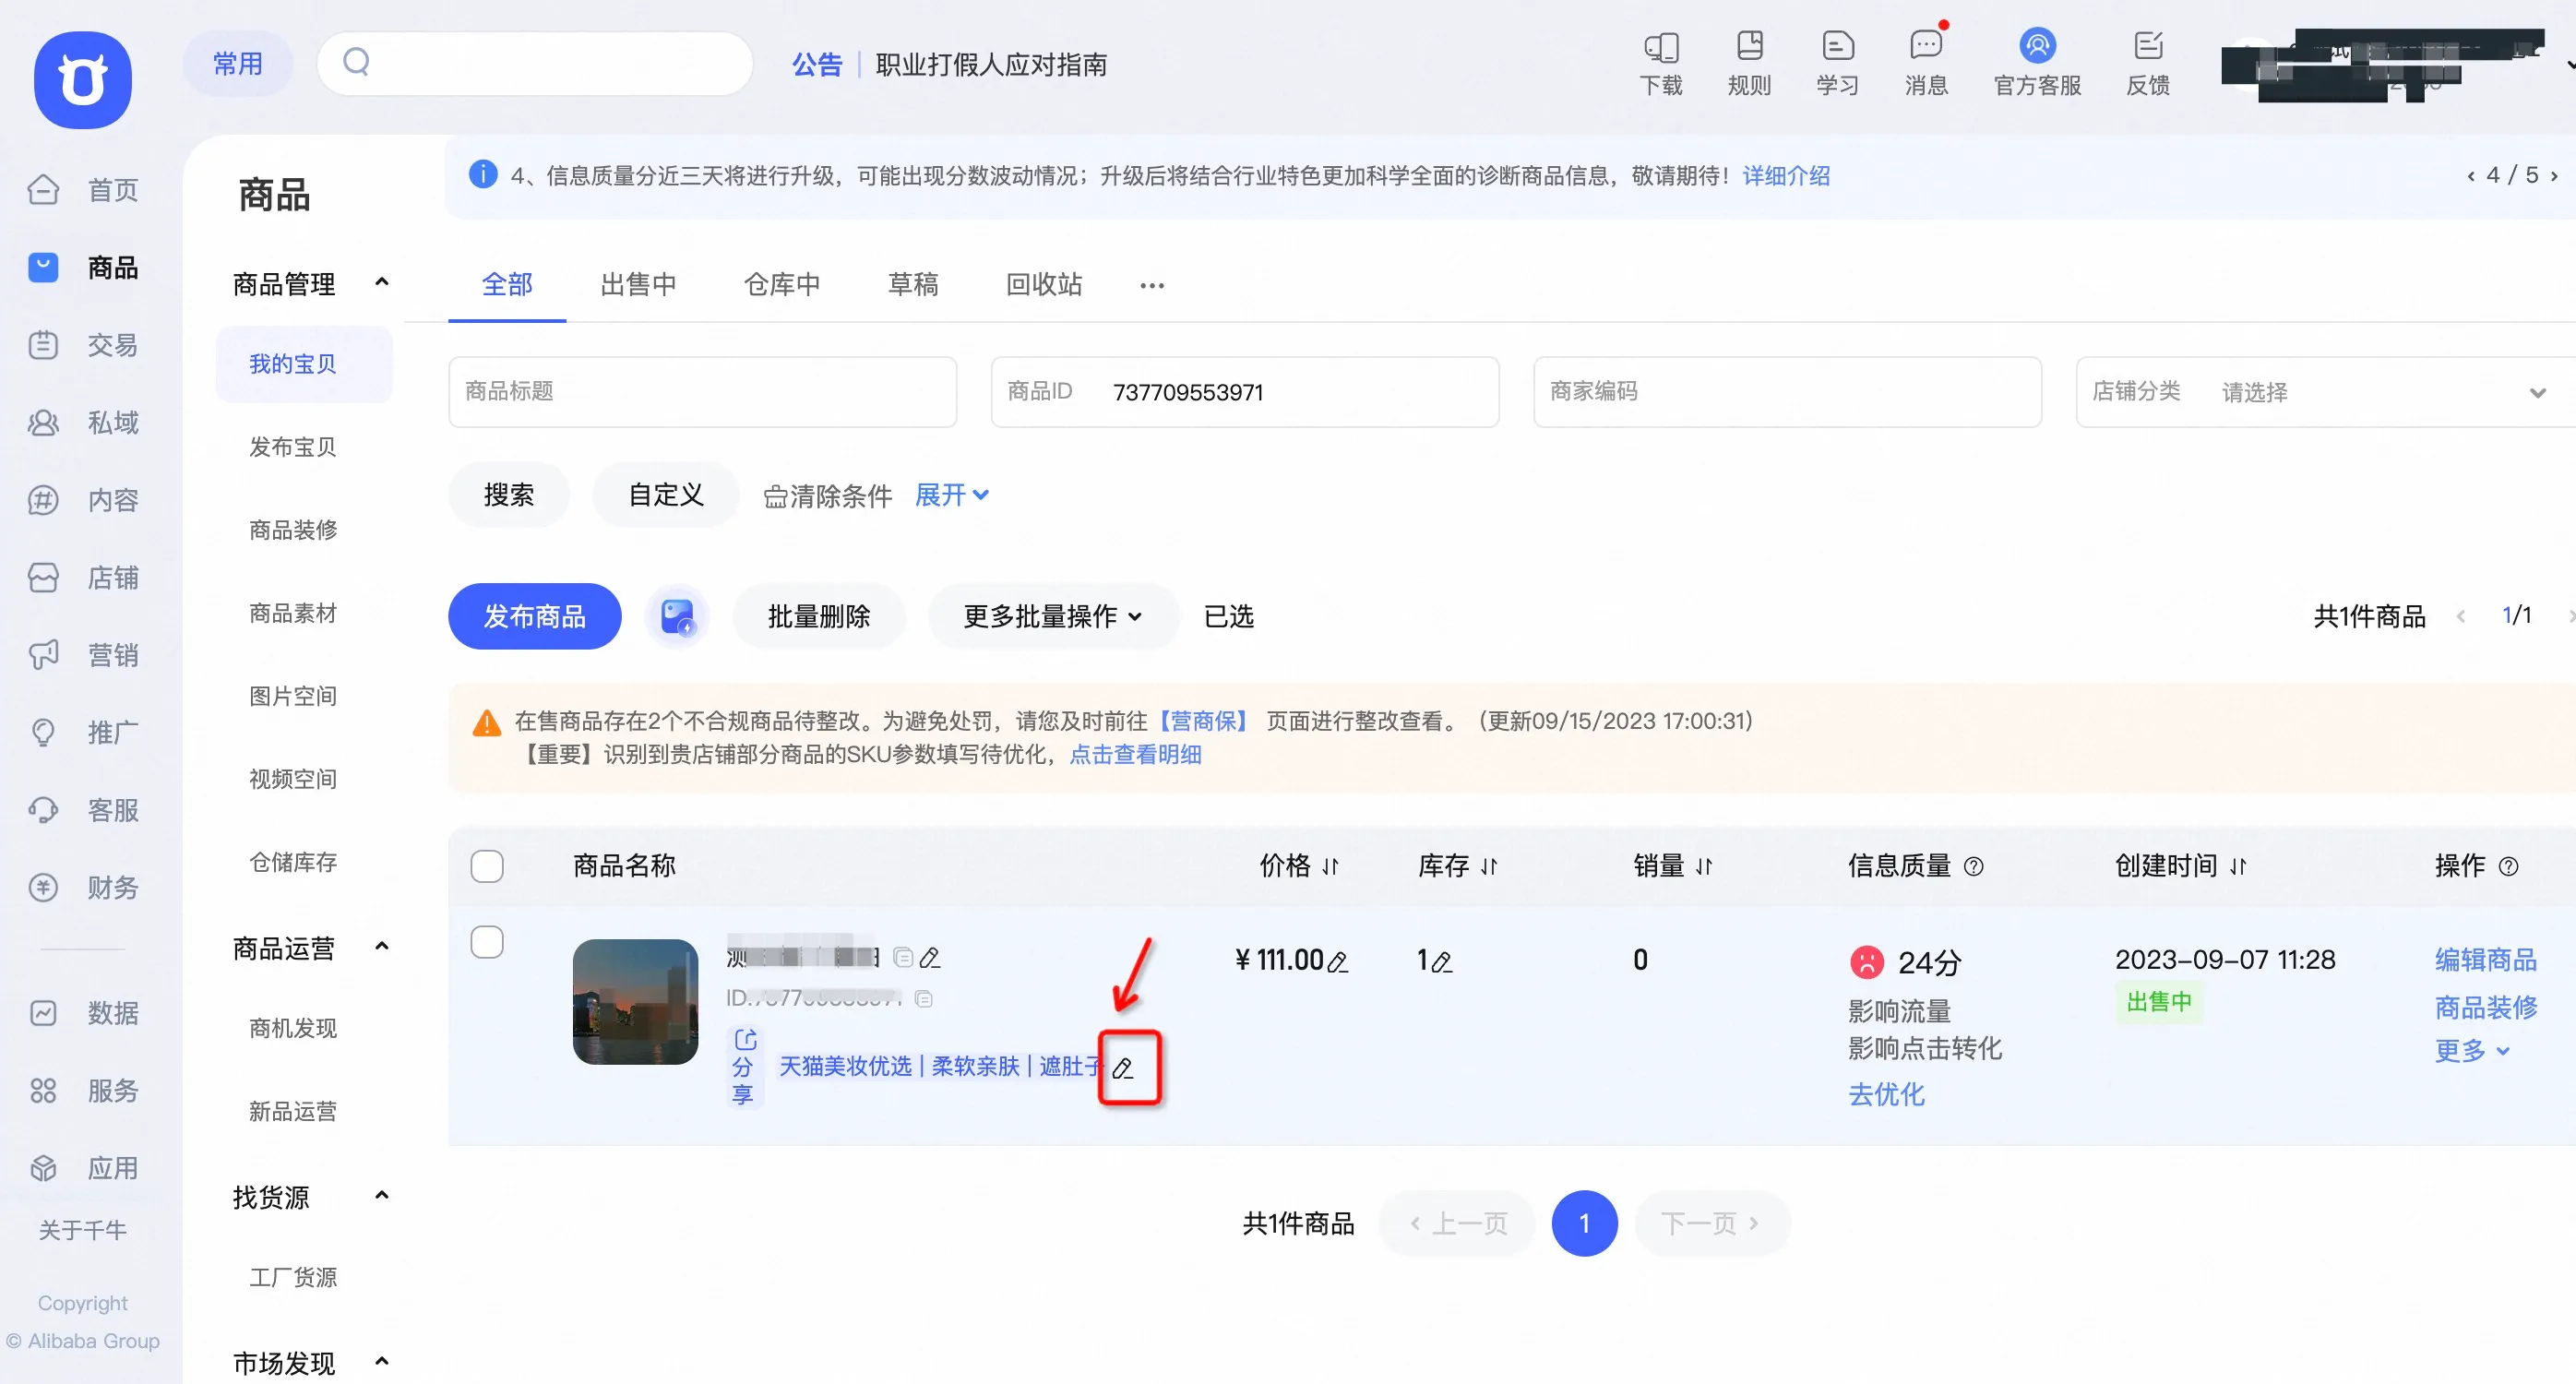The image size is (2576, 1384).
Task: Open the 编辑商品 link
Action: [x=2485, y=959]
